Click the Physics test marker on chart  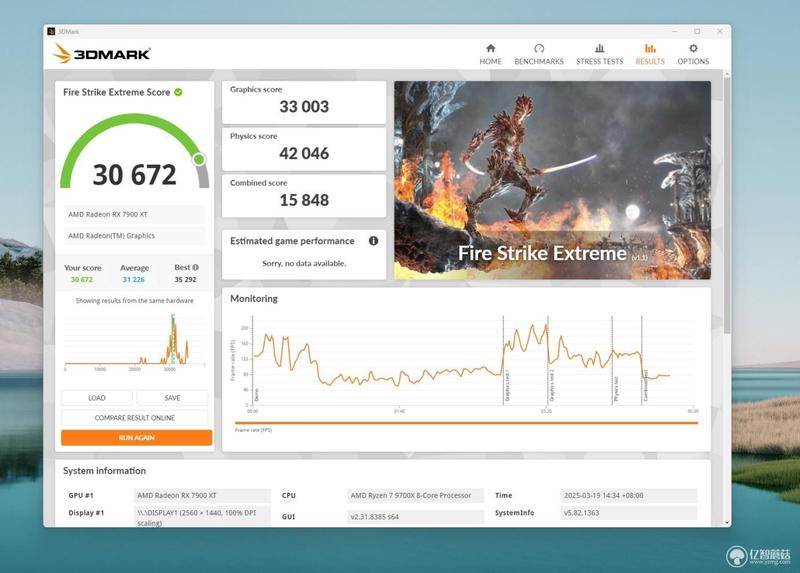[612, 360]
